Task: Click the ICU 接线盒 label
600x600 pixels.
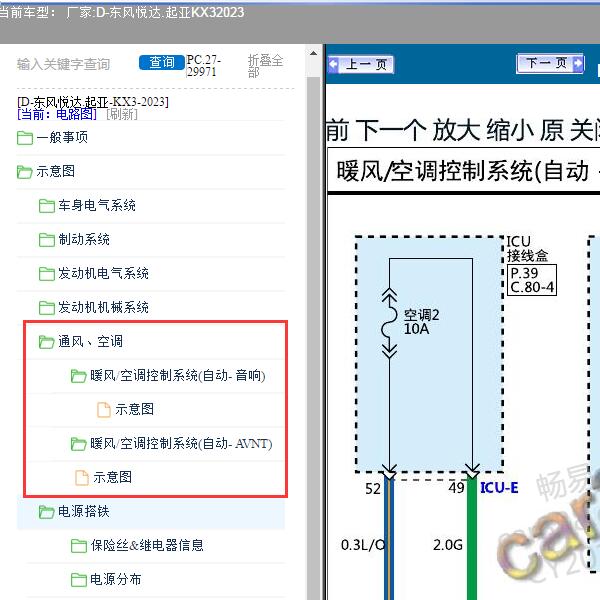Action: (x=527, y=249)
